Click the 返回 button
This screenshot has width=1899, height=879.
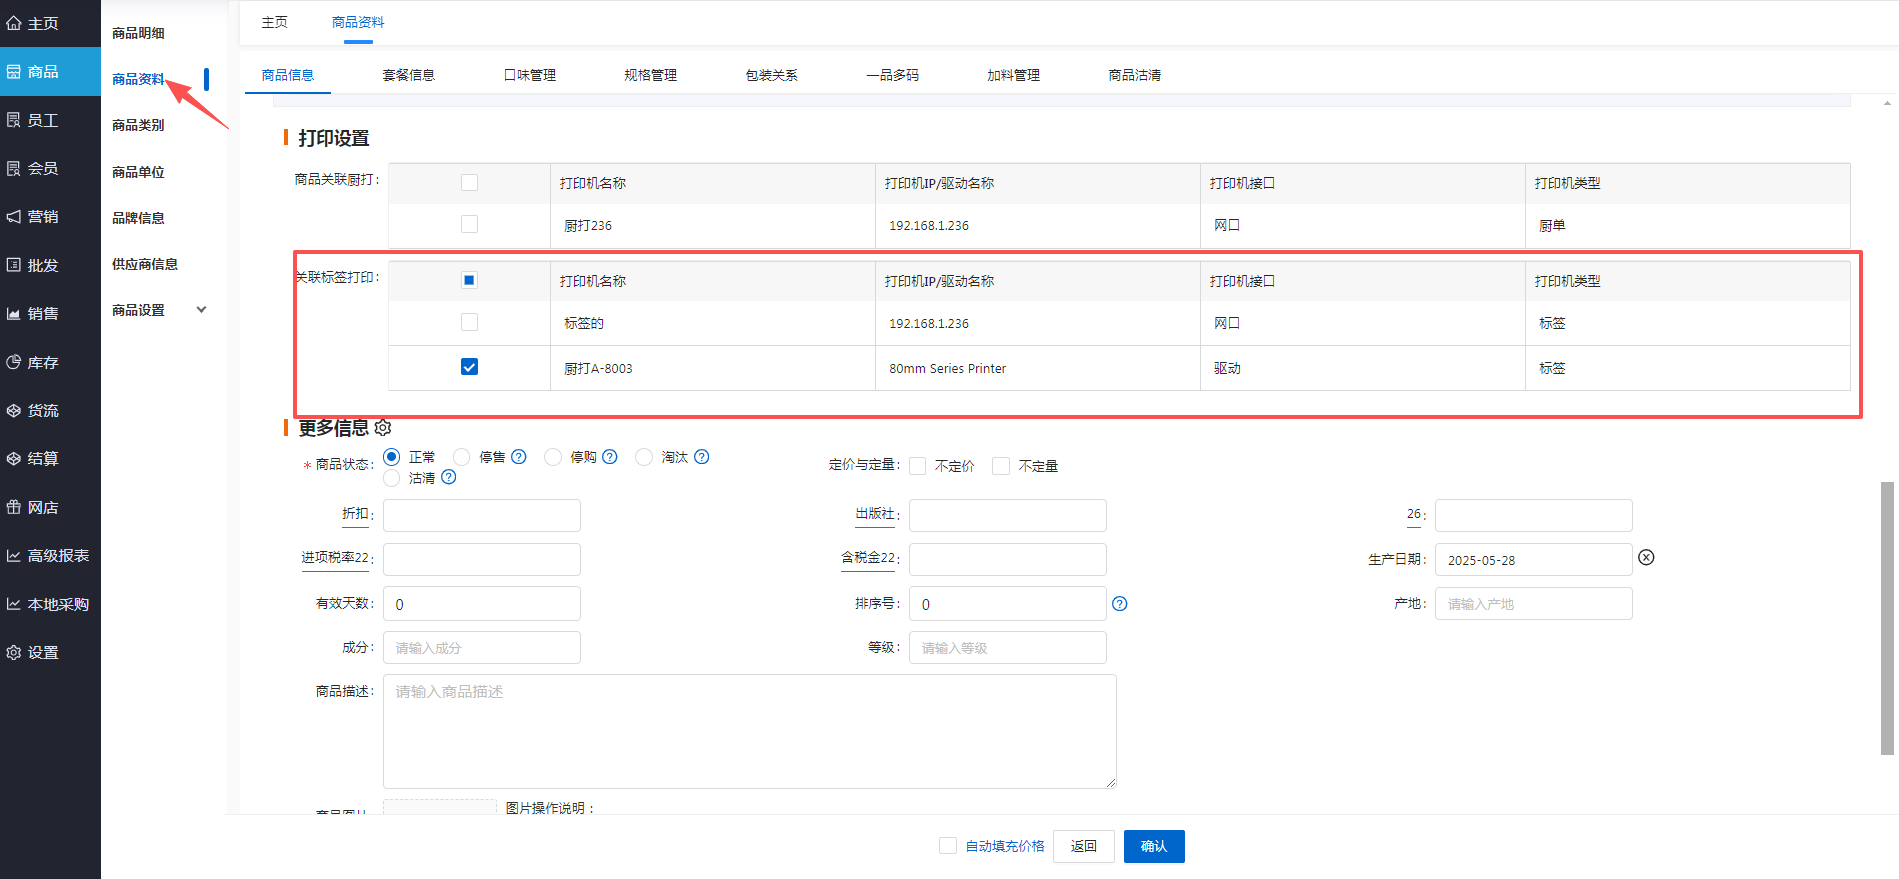click(x=1083, y=846)
